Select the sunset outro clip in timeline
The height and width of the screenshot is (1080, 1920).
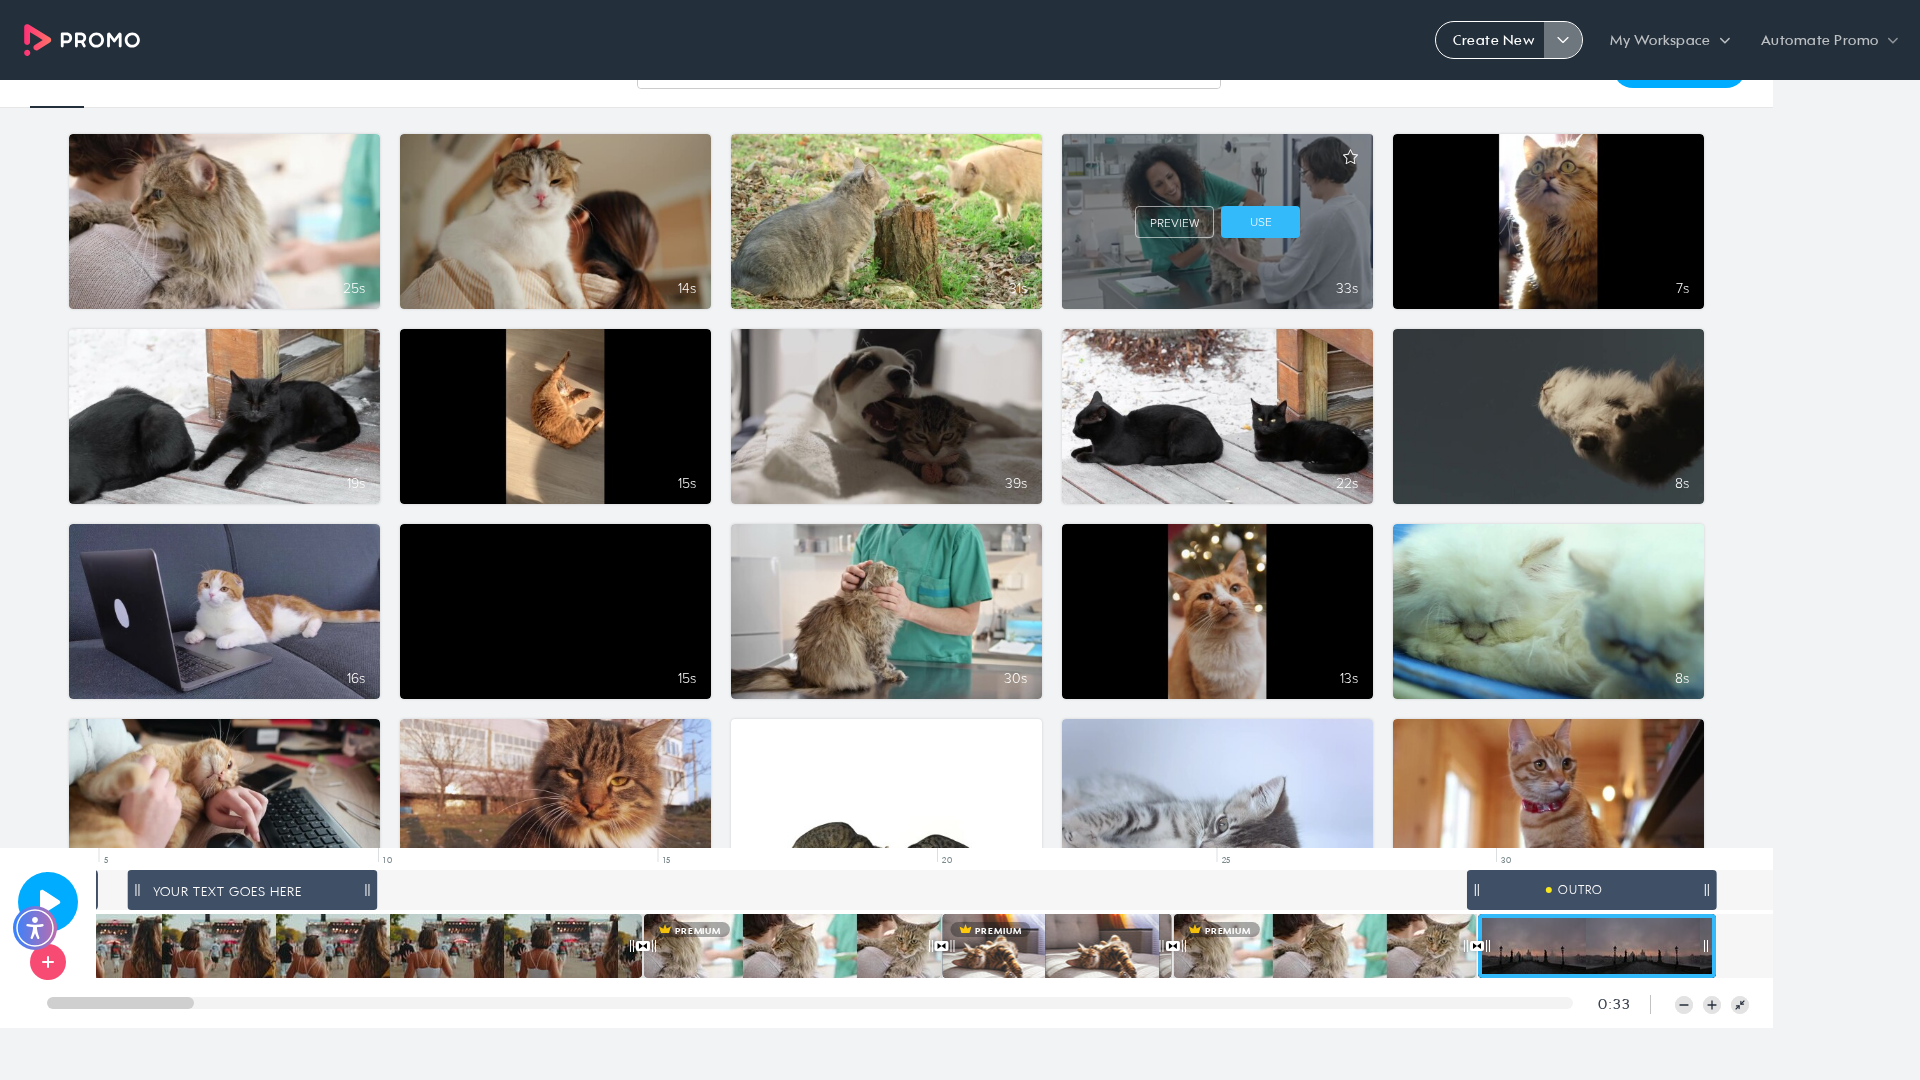pos(1597,946)
